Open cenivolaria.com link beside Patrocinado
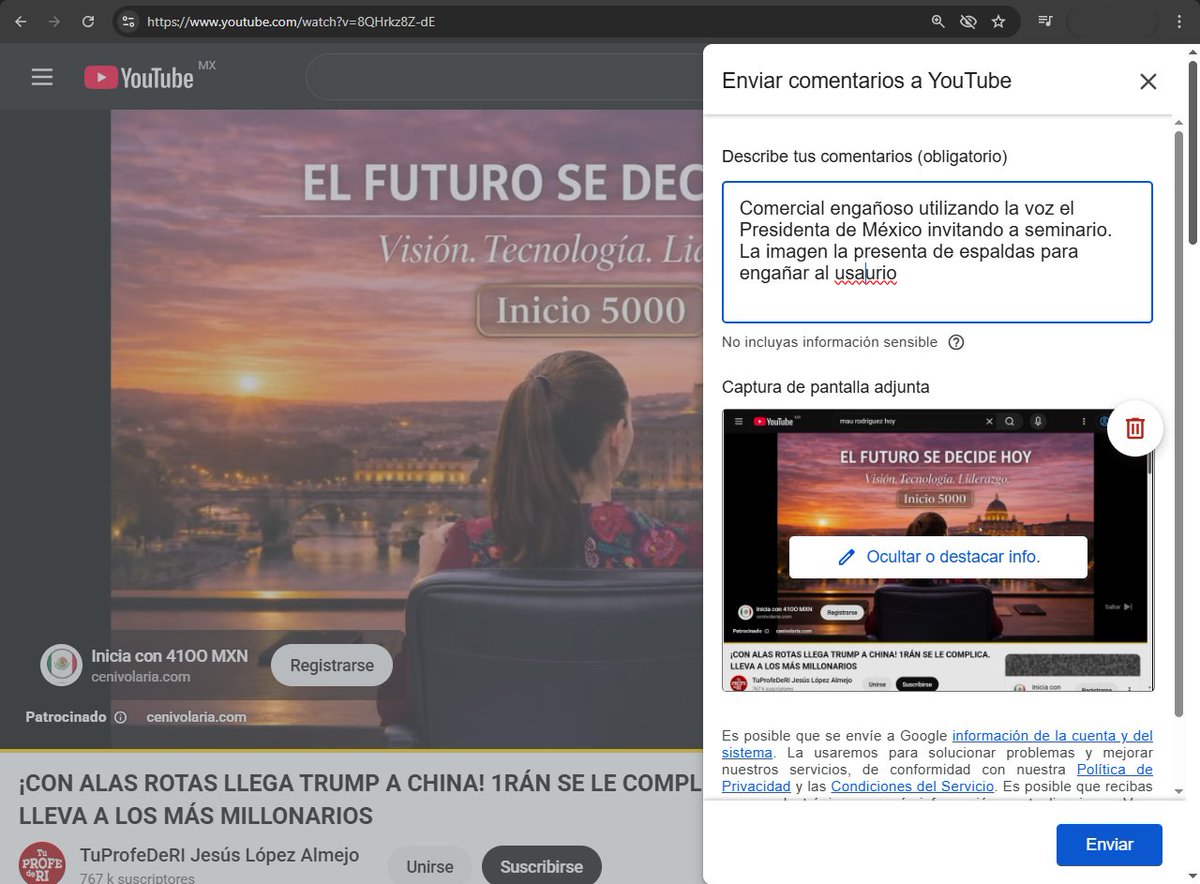 196,717
